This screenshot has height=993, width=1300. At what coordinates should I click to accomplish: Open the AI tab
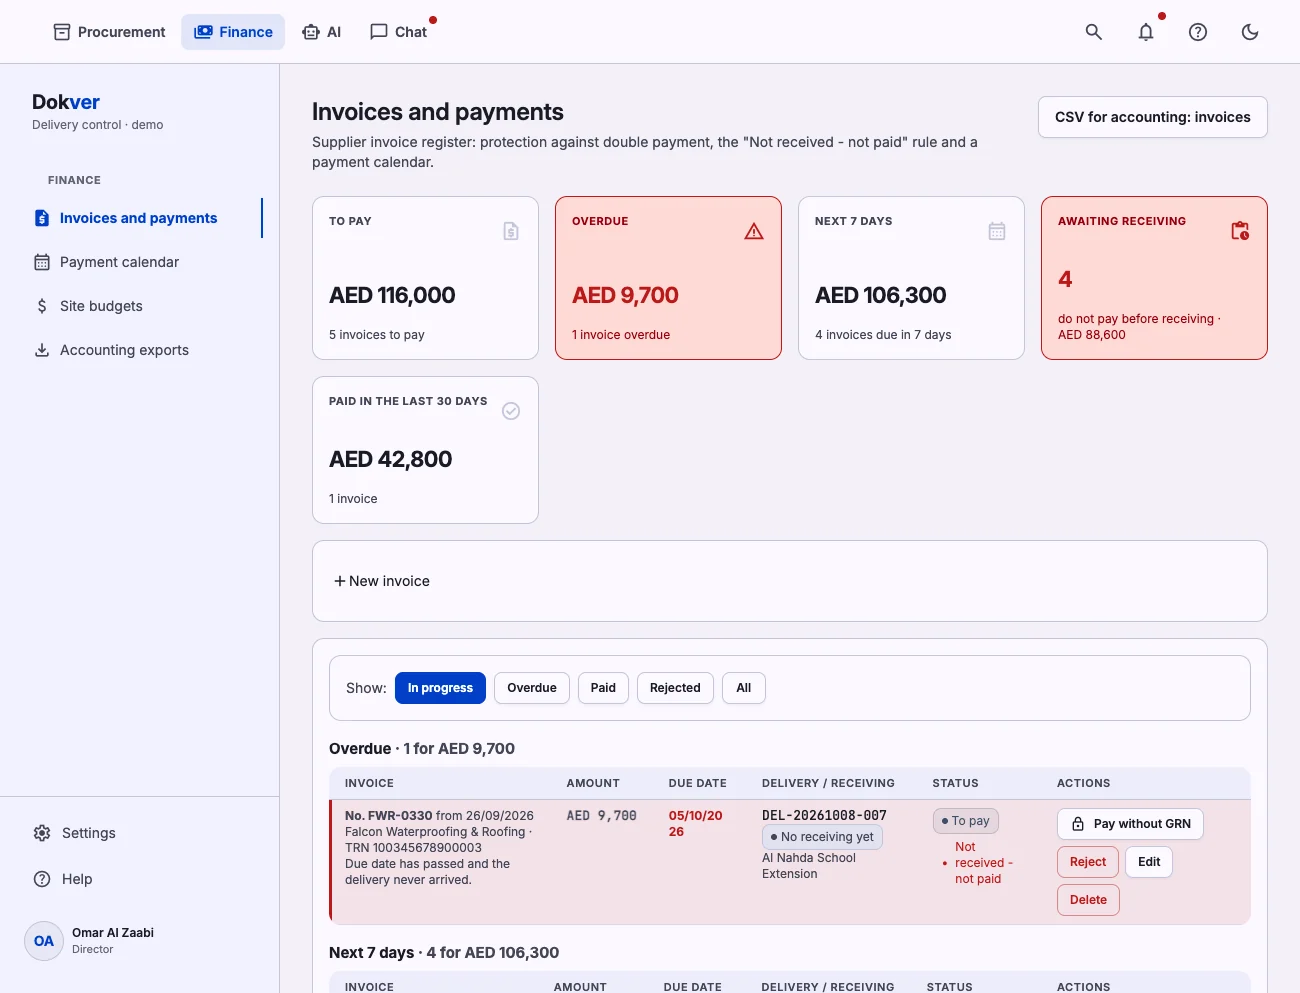click(x=321, y=32)
